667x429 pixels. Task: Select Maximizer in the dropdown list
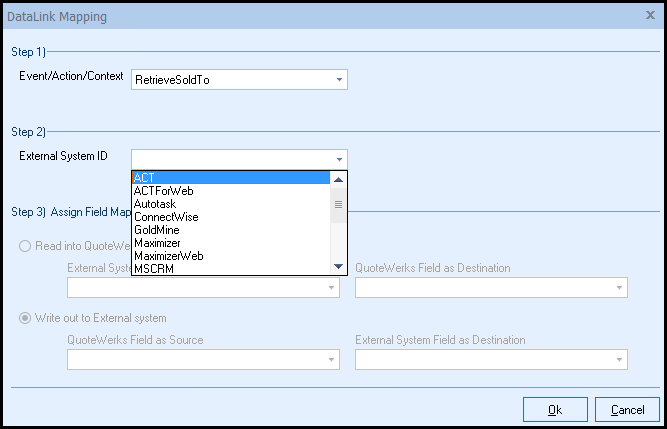230,243
